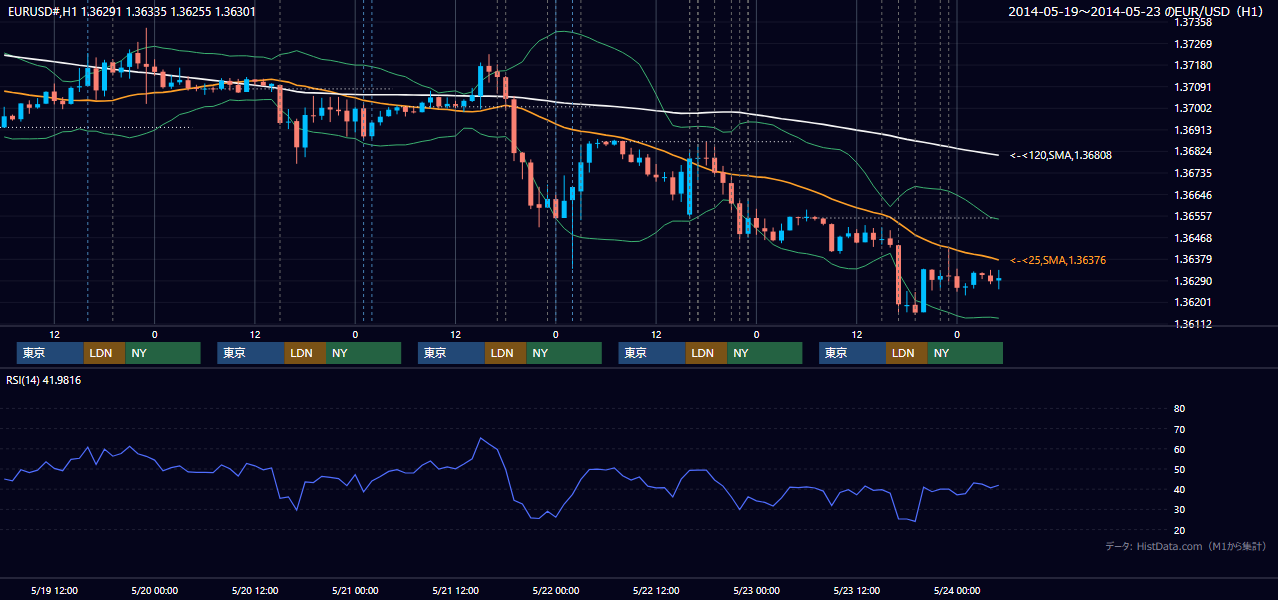This screenshot has width=1278, height=600.
Task: Click price axis value 1.36557
Action: [x=1193, y=216]
